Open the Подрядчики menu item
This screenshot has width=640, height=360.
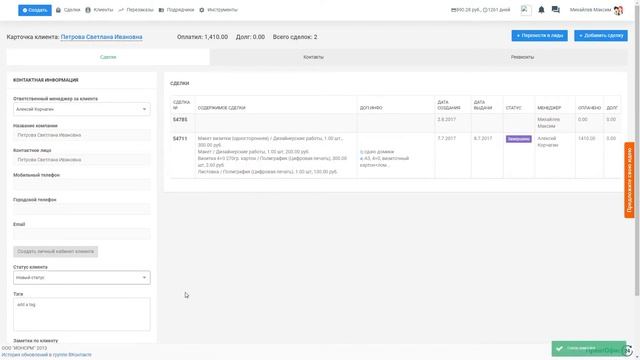pyautogui.click(x=180, y=10)
